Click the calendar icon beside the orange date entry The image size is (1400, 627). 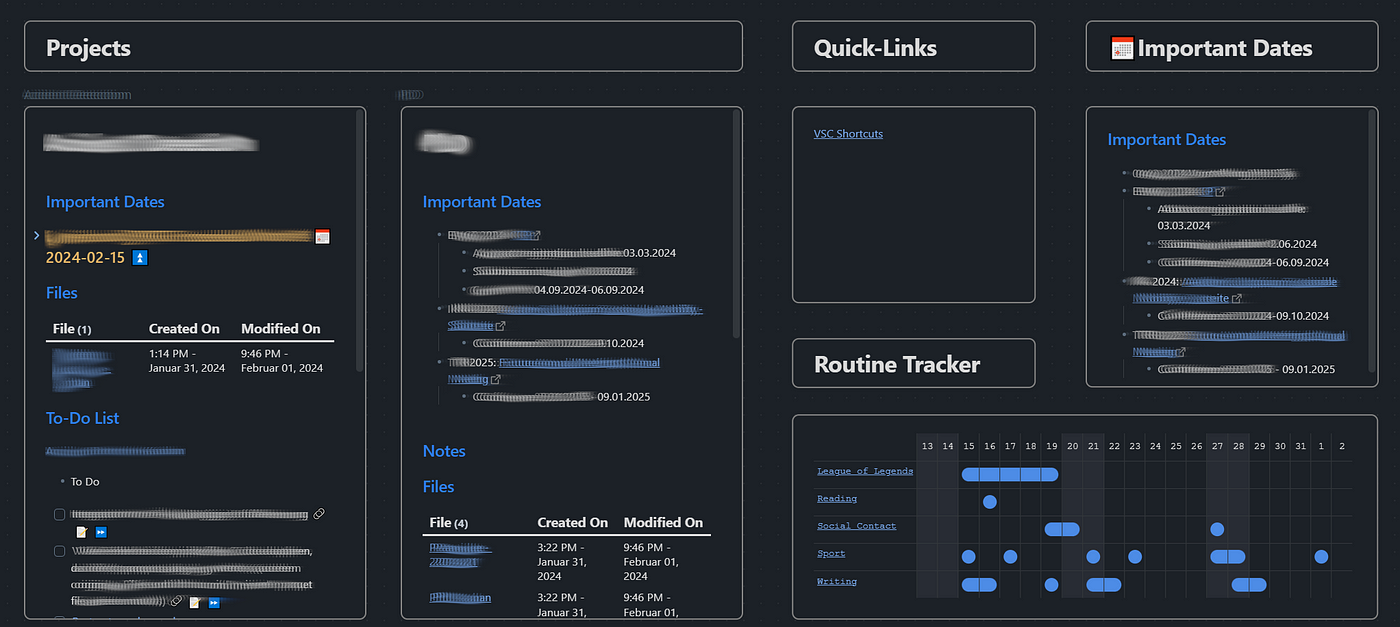(x=322, y=237)
